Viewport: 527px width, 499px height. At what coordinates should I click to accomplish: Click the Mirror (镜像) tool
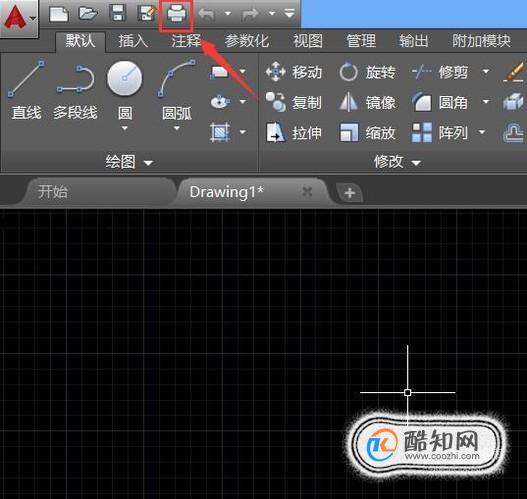click(x=367, y=102)
